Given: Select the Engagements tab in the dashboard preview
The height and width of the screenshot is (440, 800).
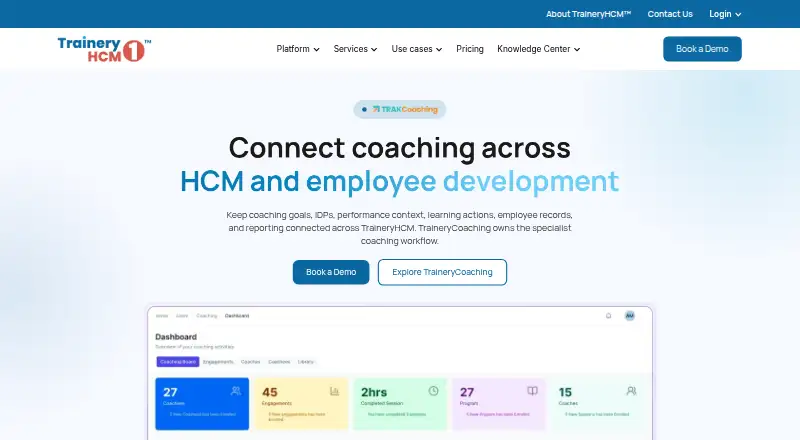Looking at the screenshot, I should coord(218,362).
